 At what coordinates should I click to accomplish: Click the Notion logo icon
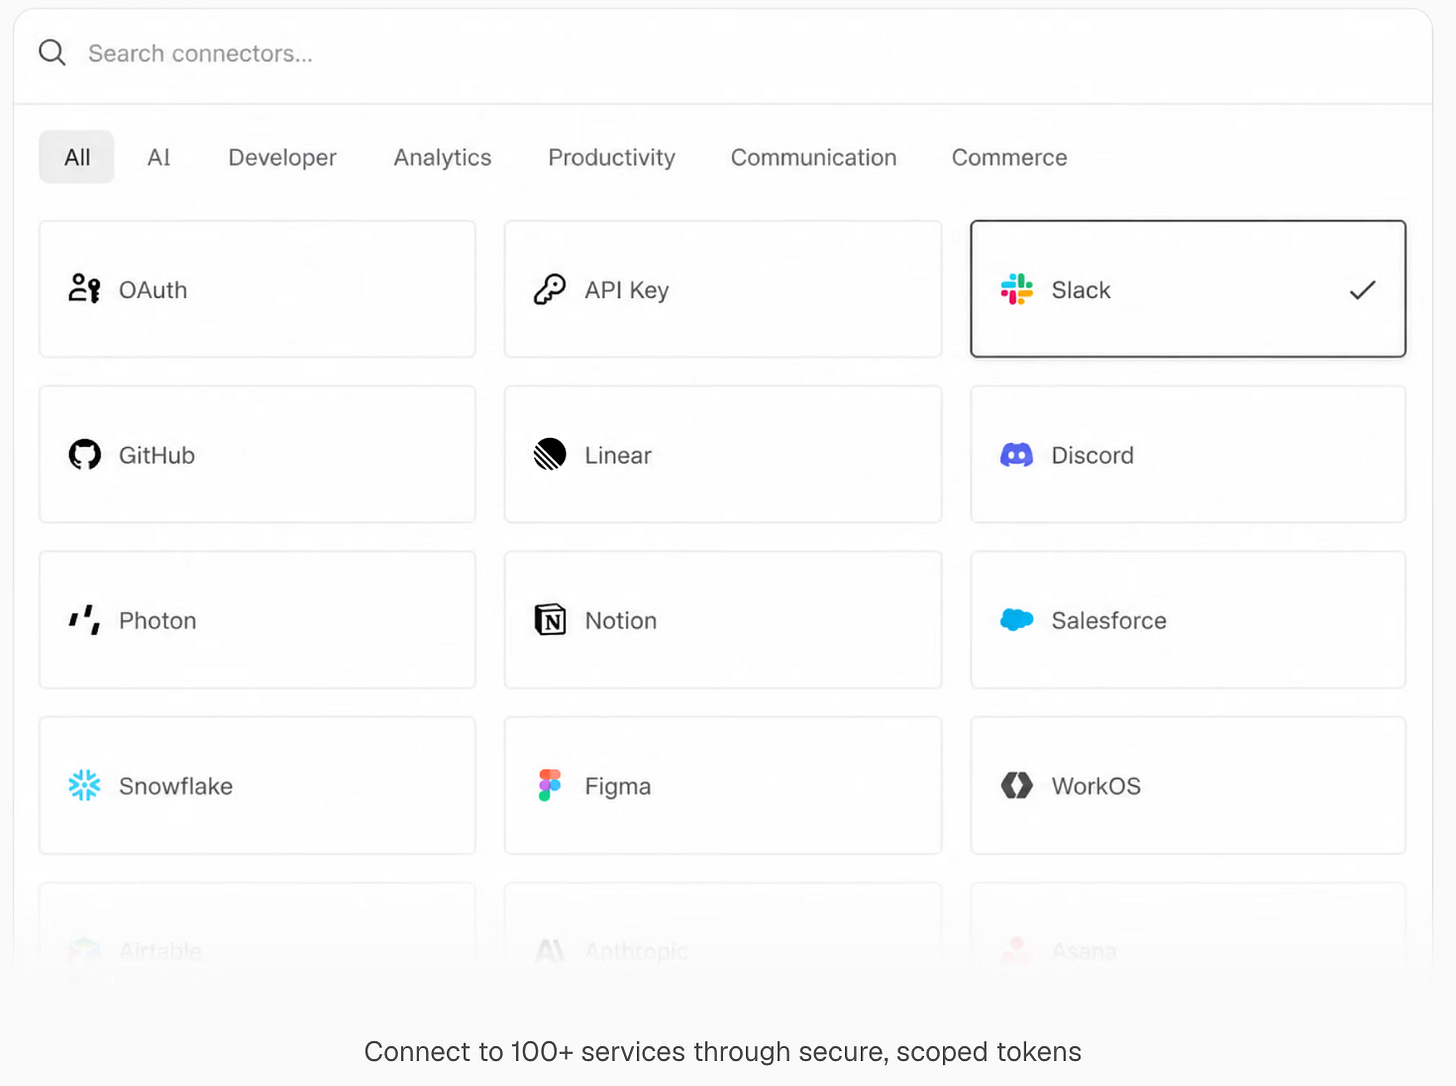(x=550, y=620)
